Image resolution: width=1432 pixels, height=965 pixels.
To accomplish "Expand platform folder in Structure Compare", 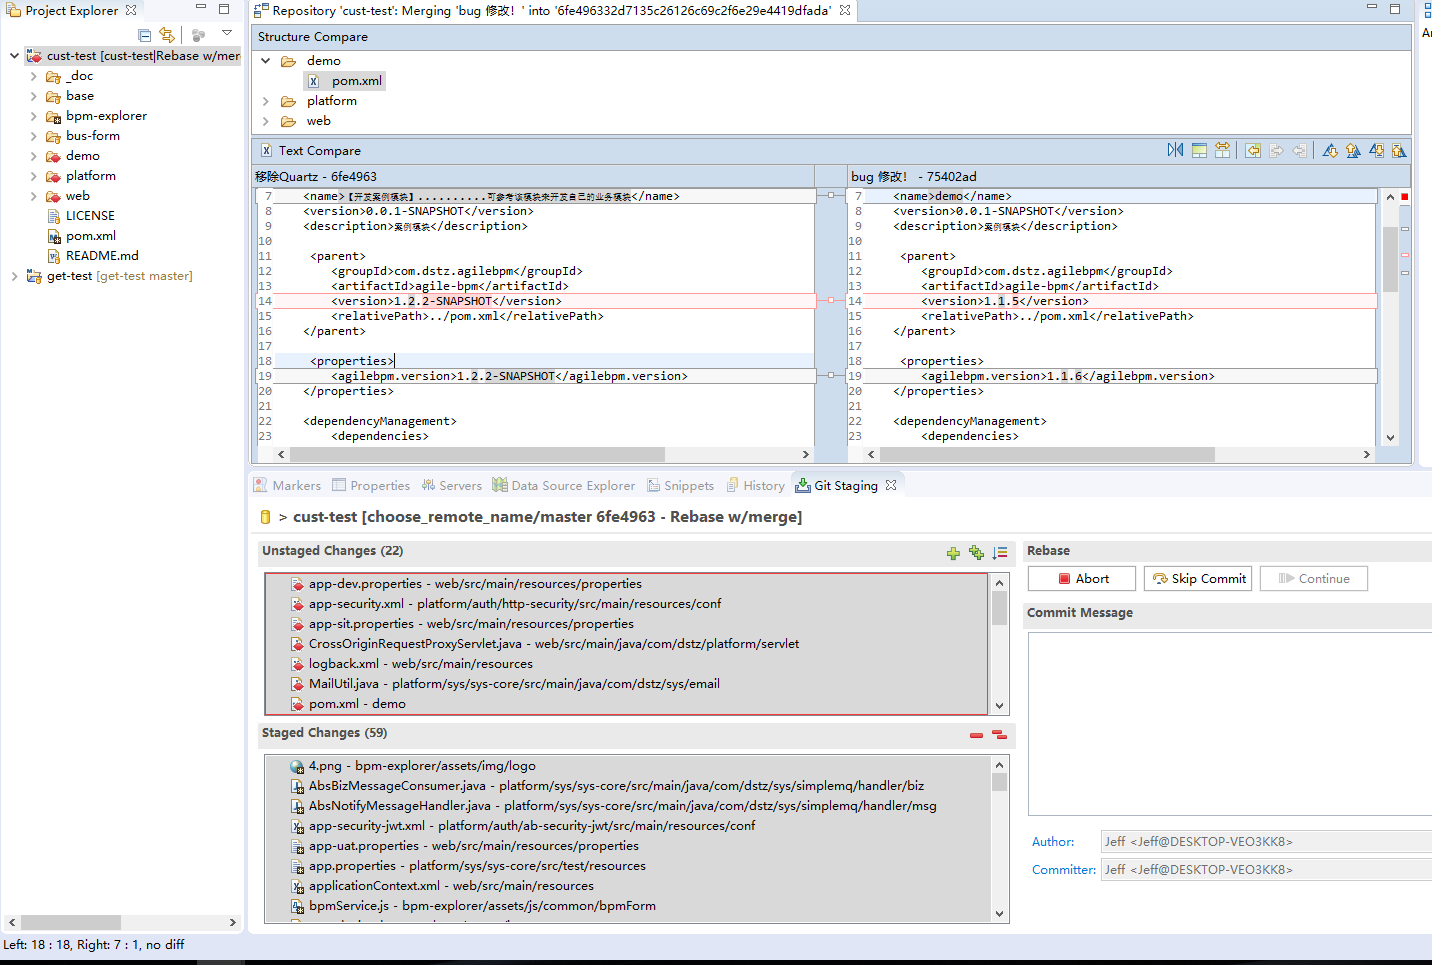I will point(266,101).
